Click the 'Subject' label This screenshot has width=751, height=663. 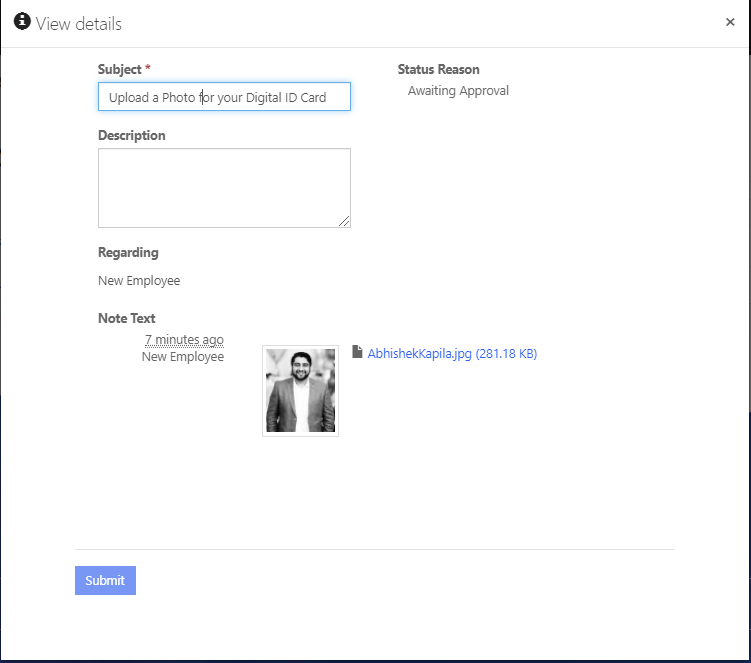[120, 69]
